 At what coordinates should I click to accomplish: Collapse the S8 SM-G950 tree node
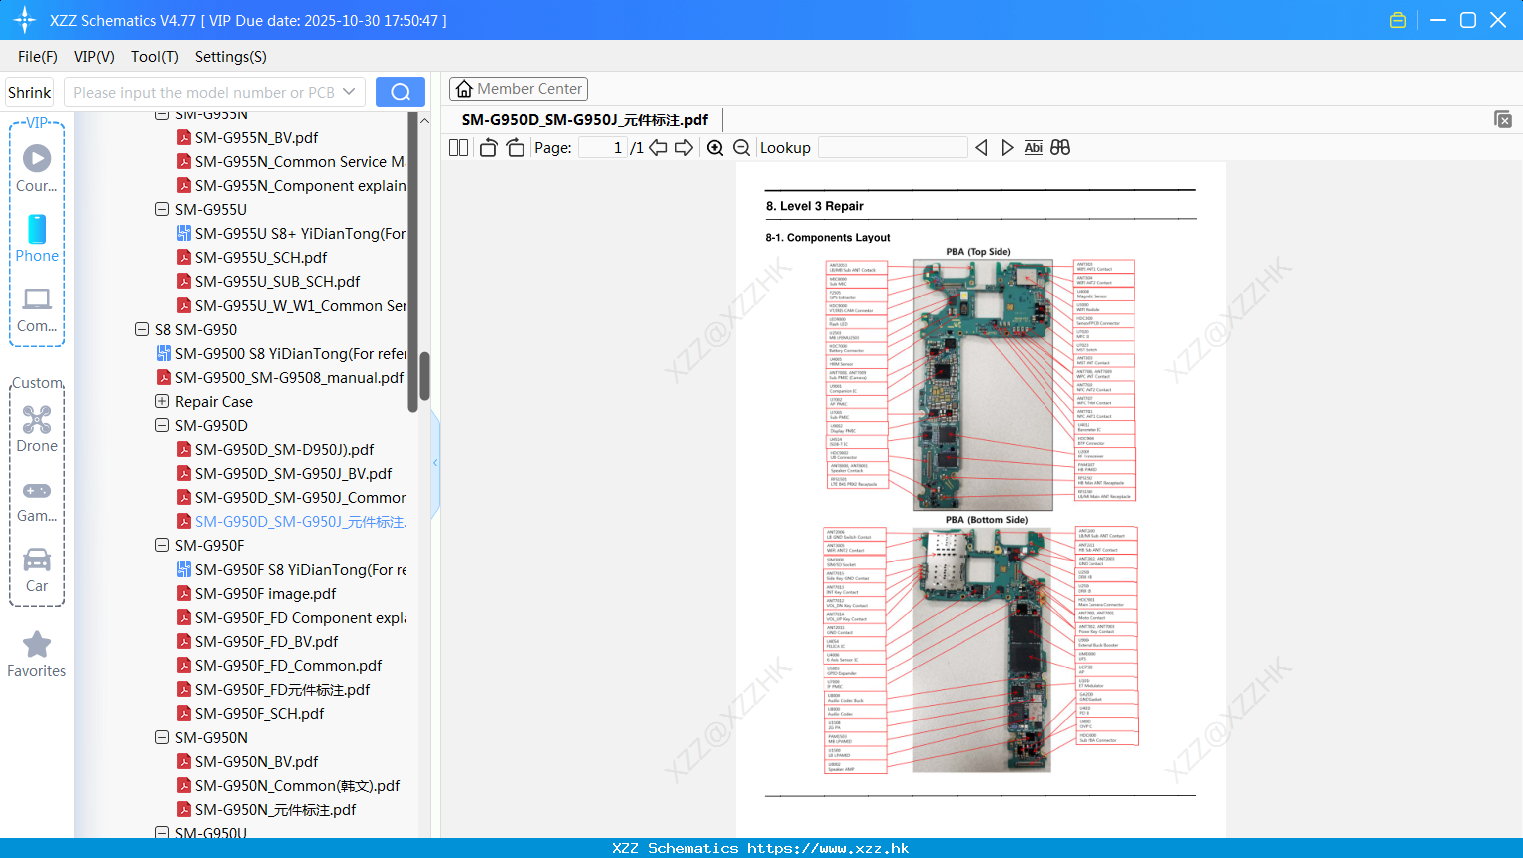tap(142, 329)
